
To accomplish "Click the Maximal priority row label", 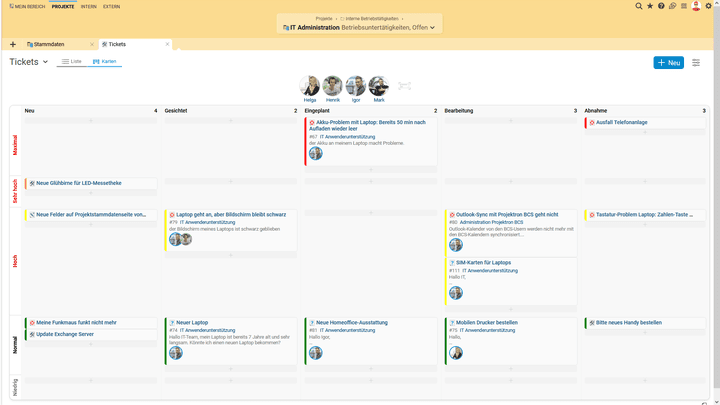I will [15, 145].
